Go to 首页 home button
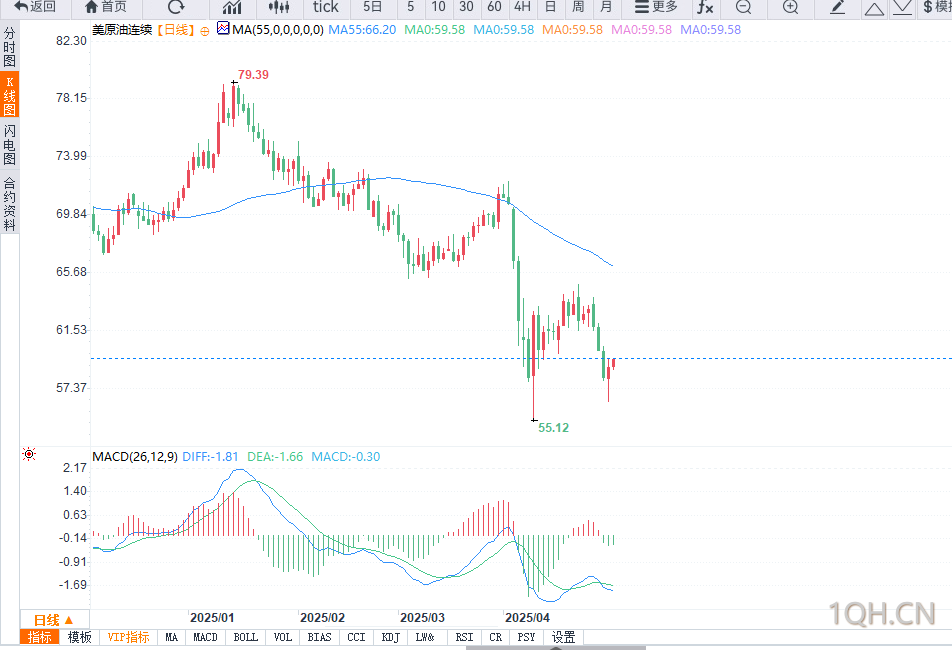 [x=106, y=7]
